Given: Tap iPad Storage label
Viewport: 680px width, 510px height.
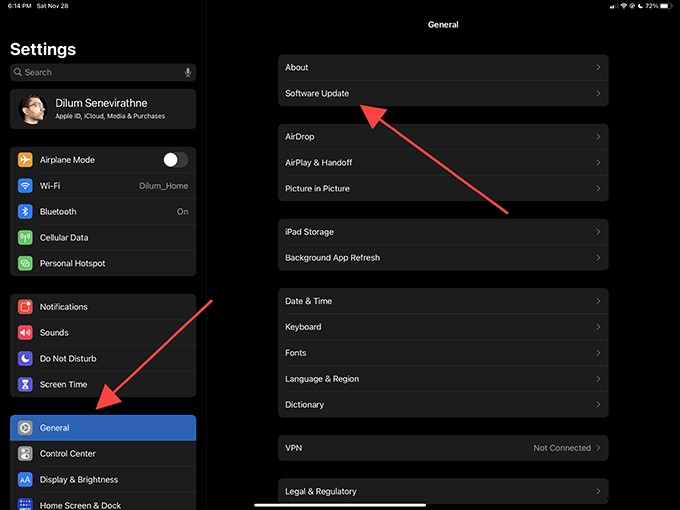Looking at the screenshot, I should coord(309,232).
